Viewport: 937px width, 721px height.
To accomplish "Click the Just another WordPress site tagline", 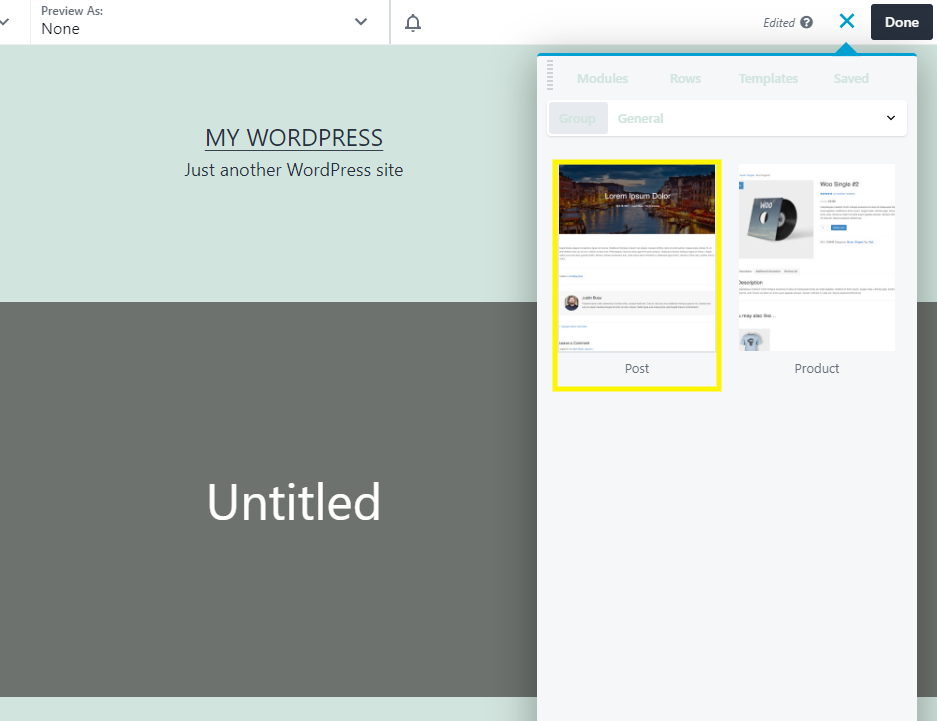I will [293, 170].
